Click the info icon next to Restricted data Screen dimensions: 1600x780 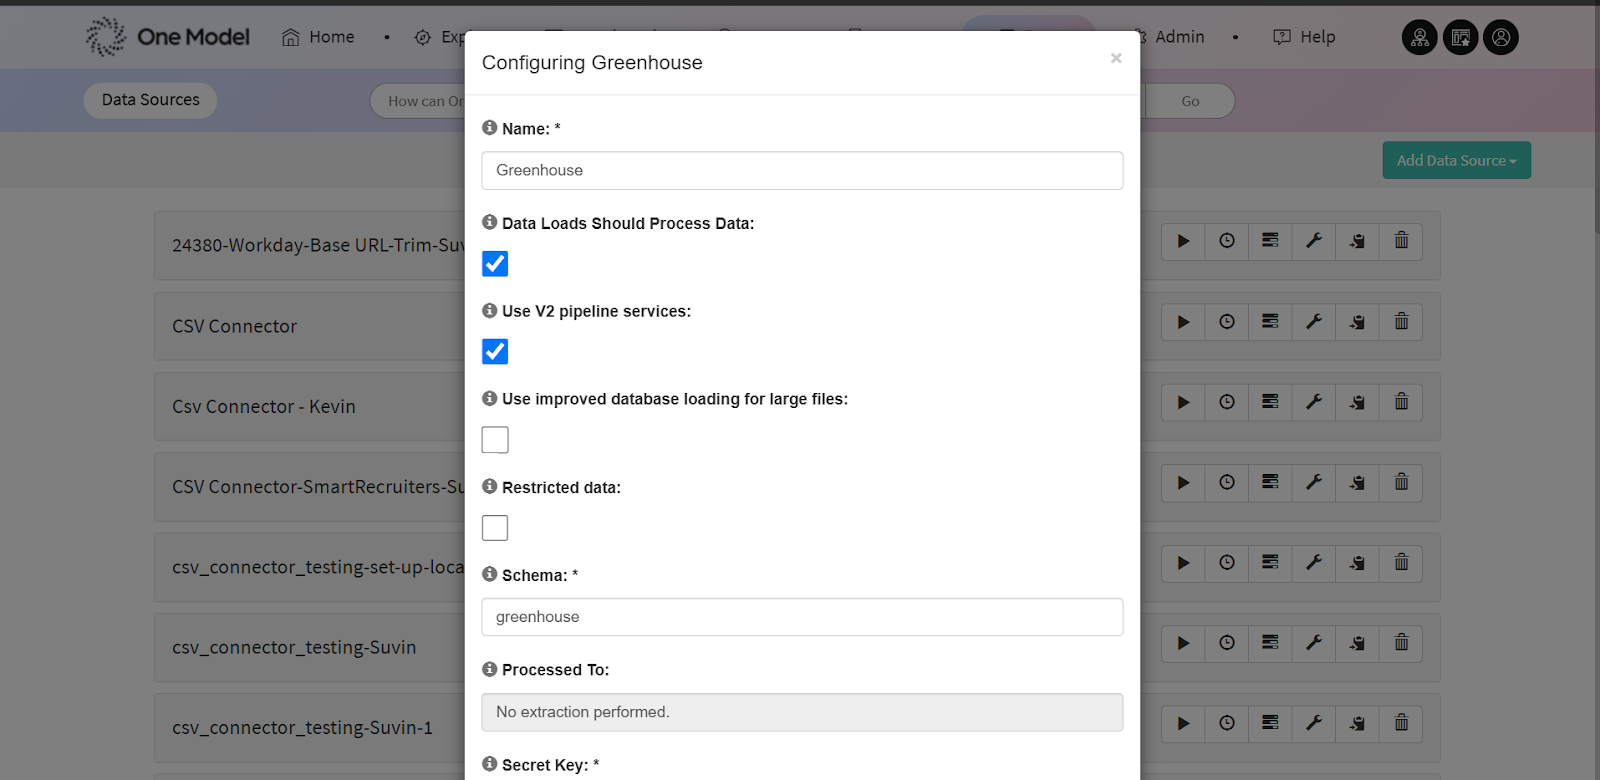[490, 486]
